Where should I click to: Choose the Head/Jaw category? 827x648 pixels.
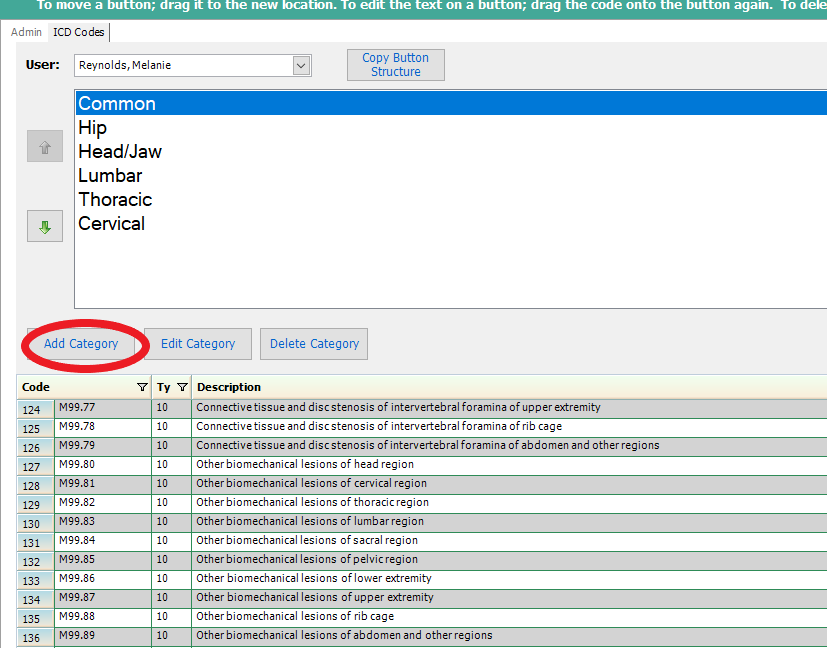[x=120, y=152]
